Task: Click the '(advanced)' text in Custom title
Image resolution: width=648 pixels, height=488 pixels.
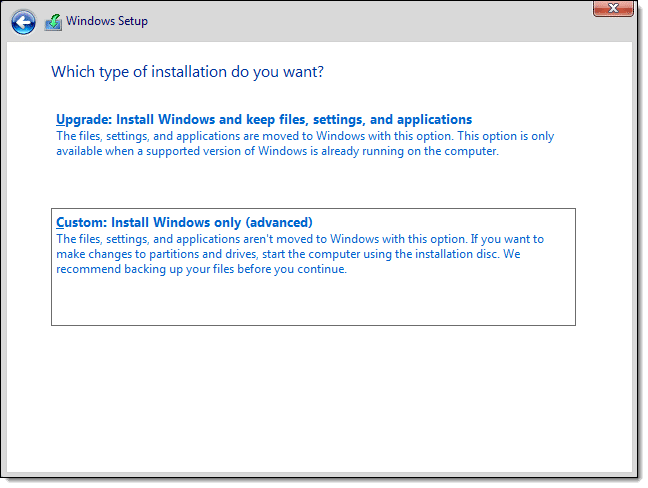Action: tap(280, 222)
